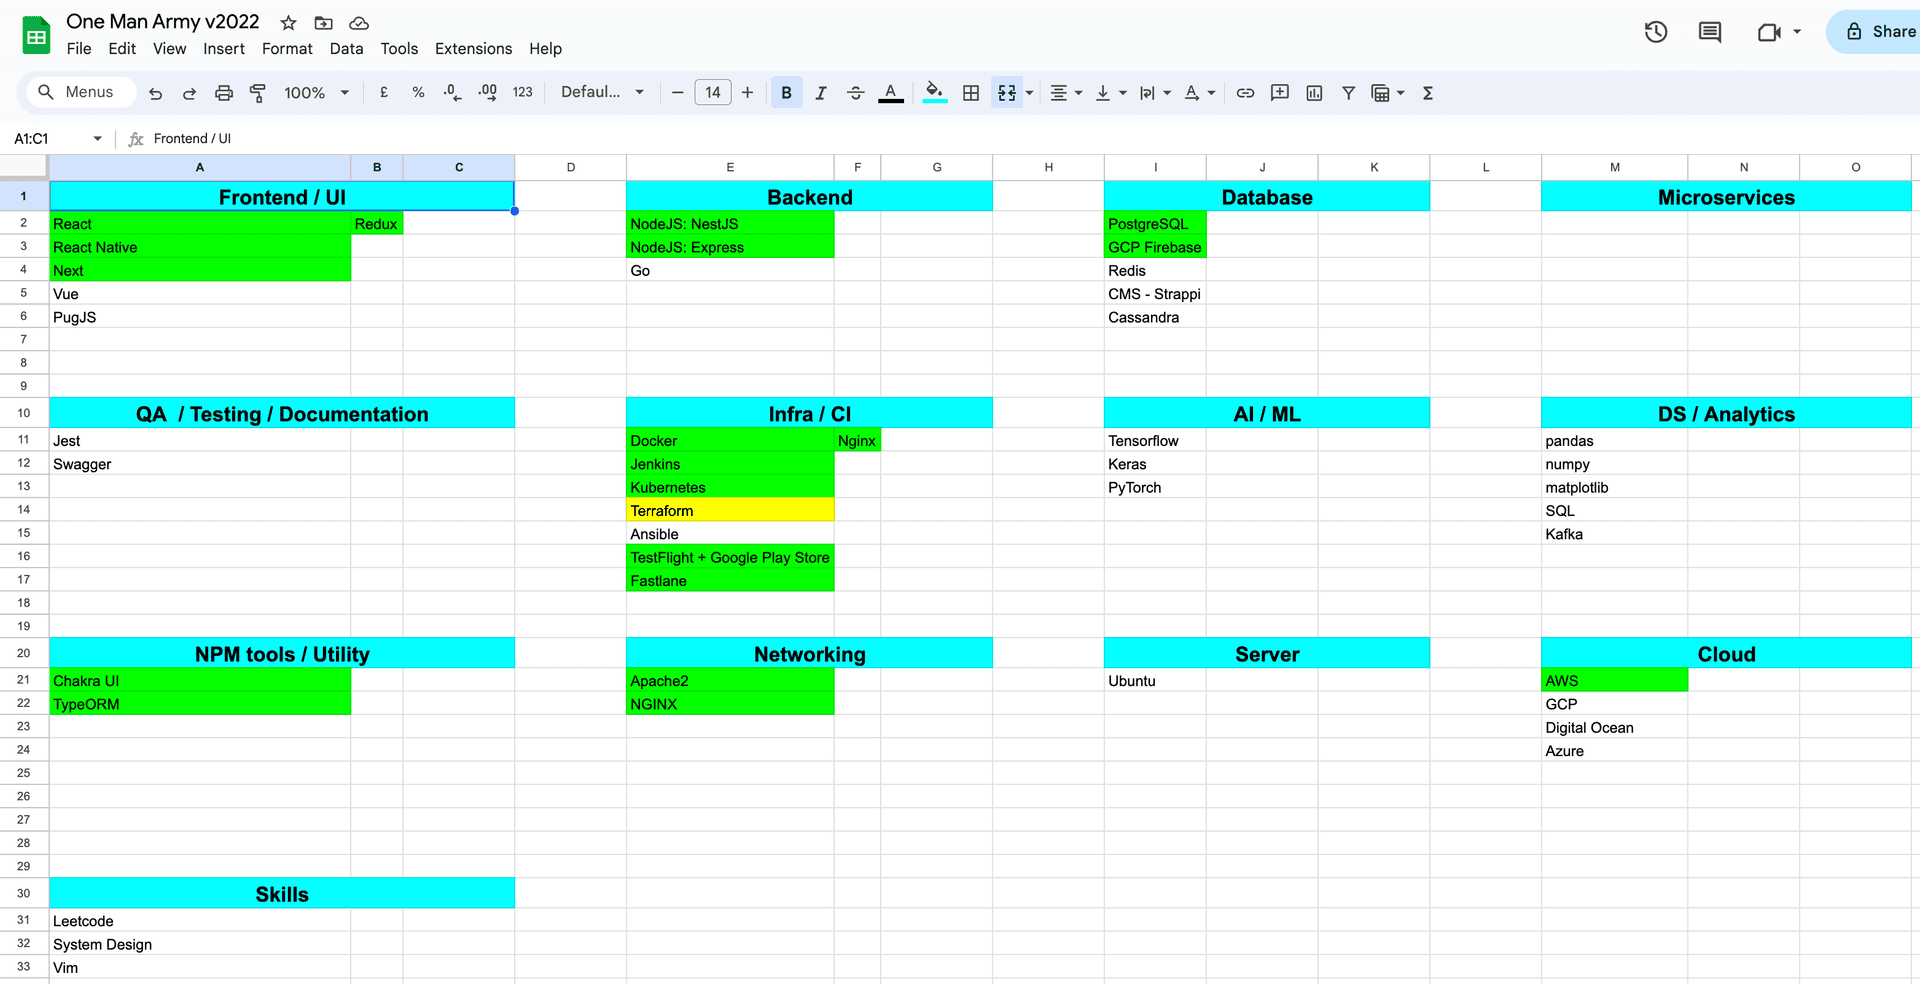Toggle bold formatting
The height and width of the screenshot is (984, 1920).
(x=787, y=92)
